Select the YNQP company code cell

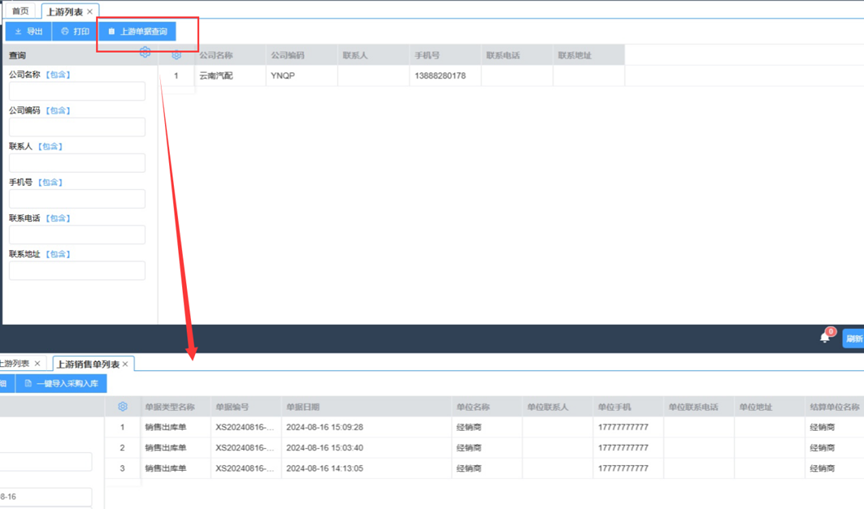coord(301,75)
